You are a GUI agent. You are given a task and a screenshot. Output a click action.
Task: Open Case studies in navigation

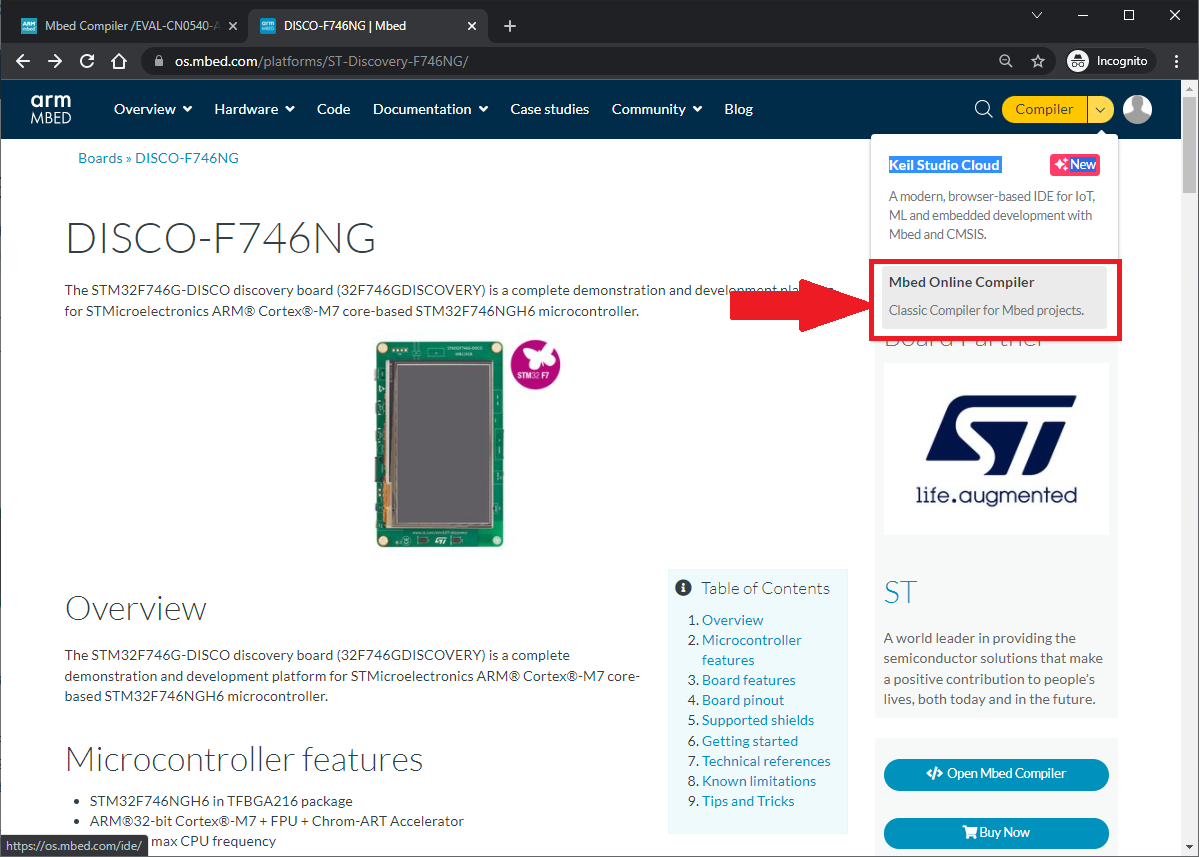pyautogui.click(x=550, y=109)
